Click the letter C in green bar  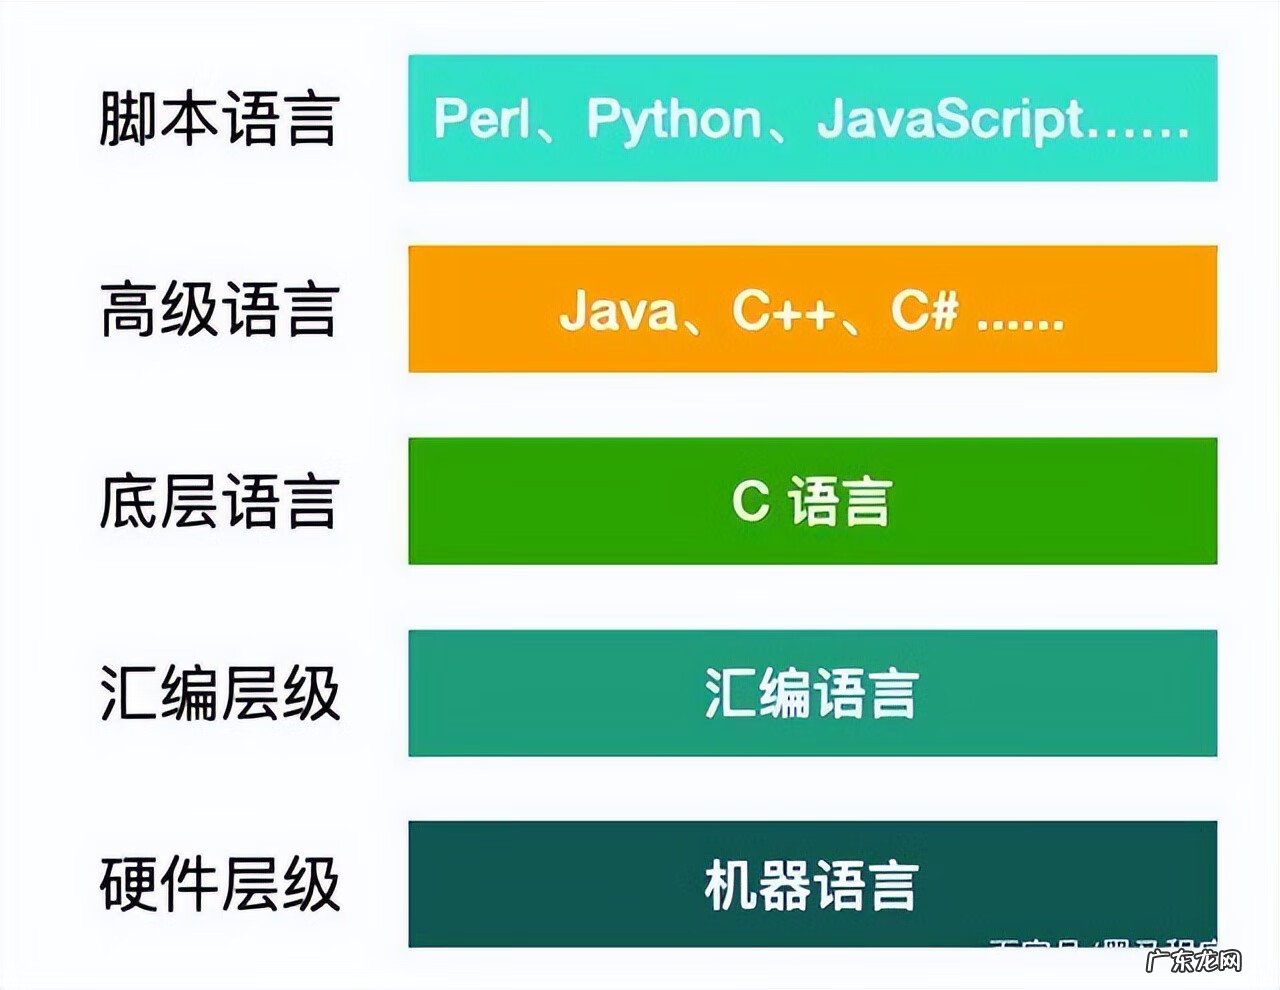[750, 501]
